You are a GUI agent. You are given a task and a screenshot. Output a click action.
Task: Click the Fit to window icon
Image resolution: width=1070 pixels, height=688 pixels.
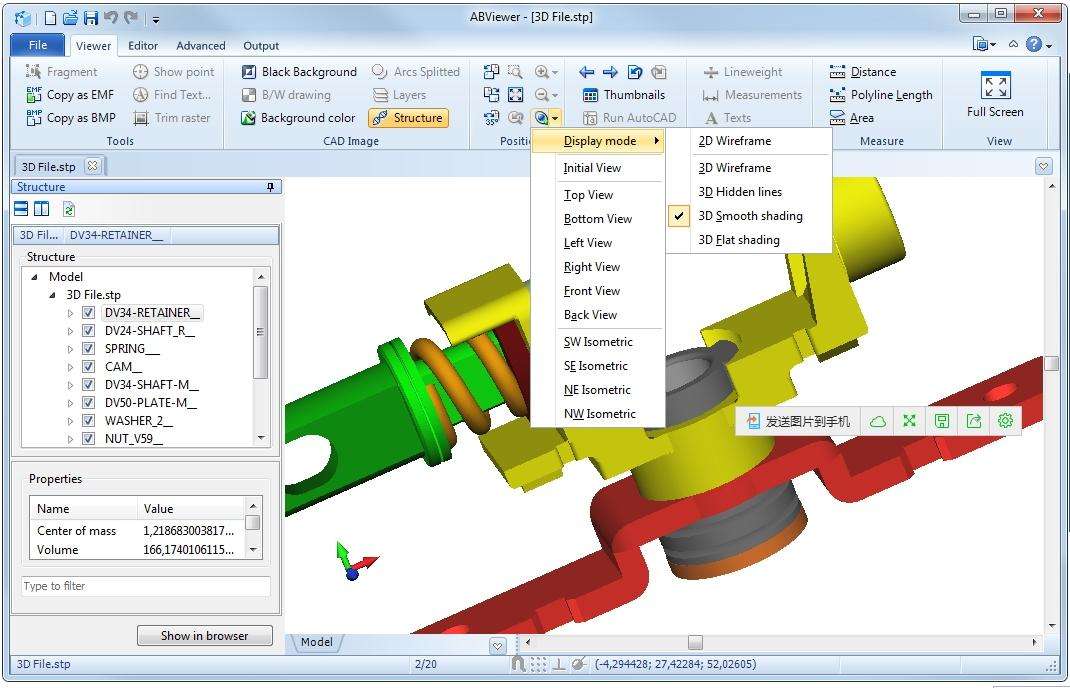516,95
